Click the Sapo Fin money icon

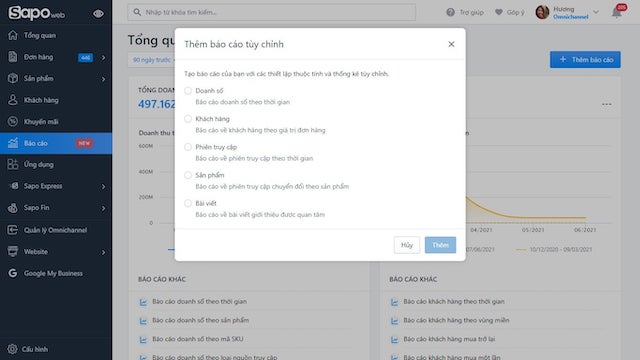point(13,208)
